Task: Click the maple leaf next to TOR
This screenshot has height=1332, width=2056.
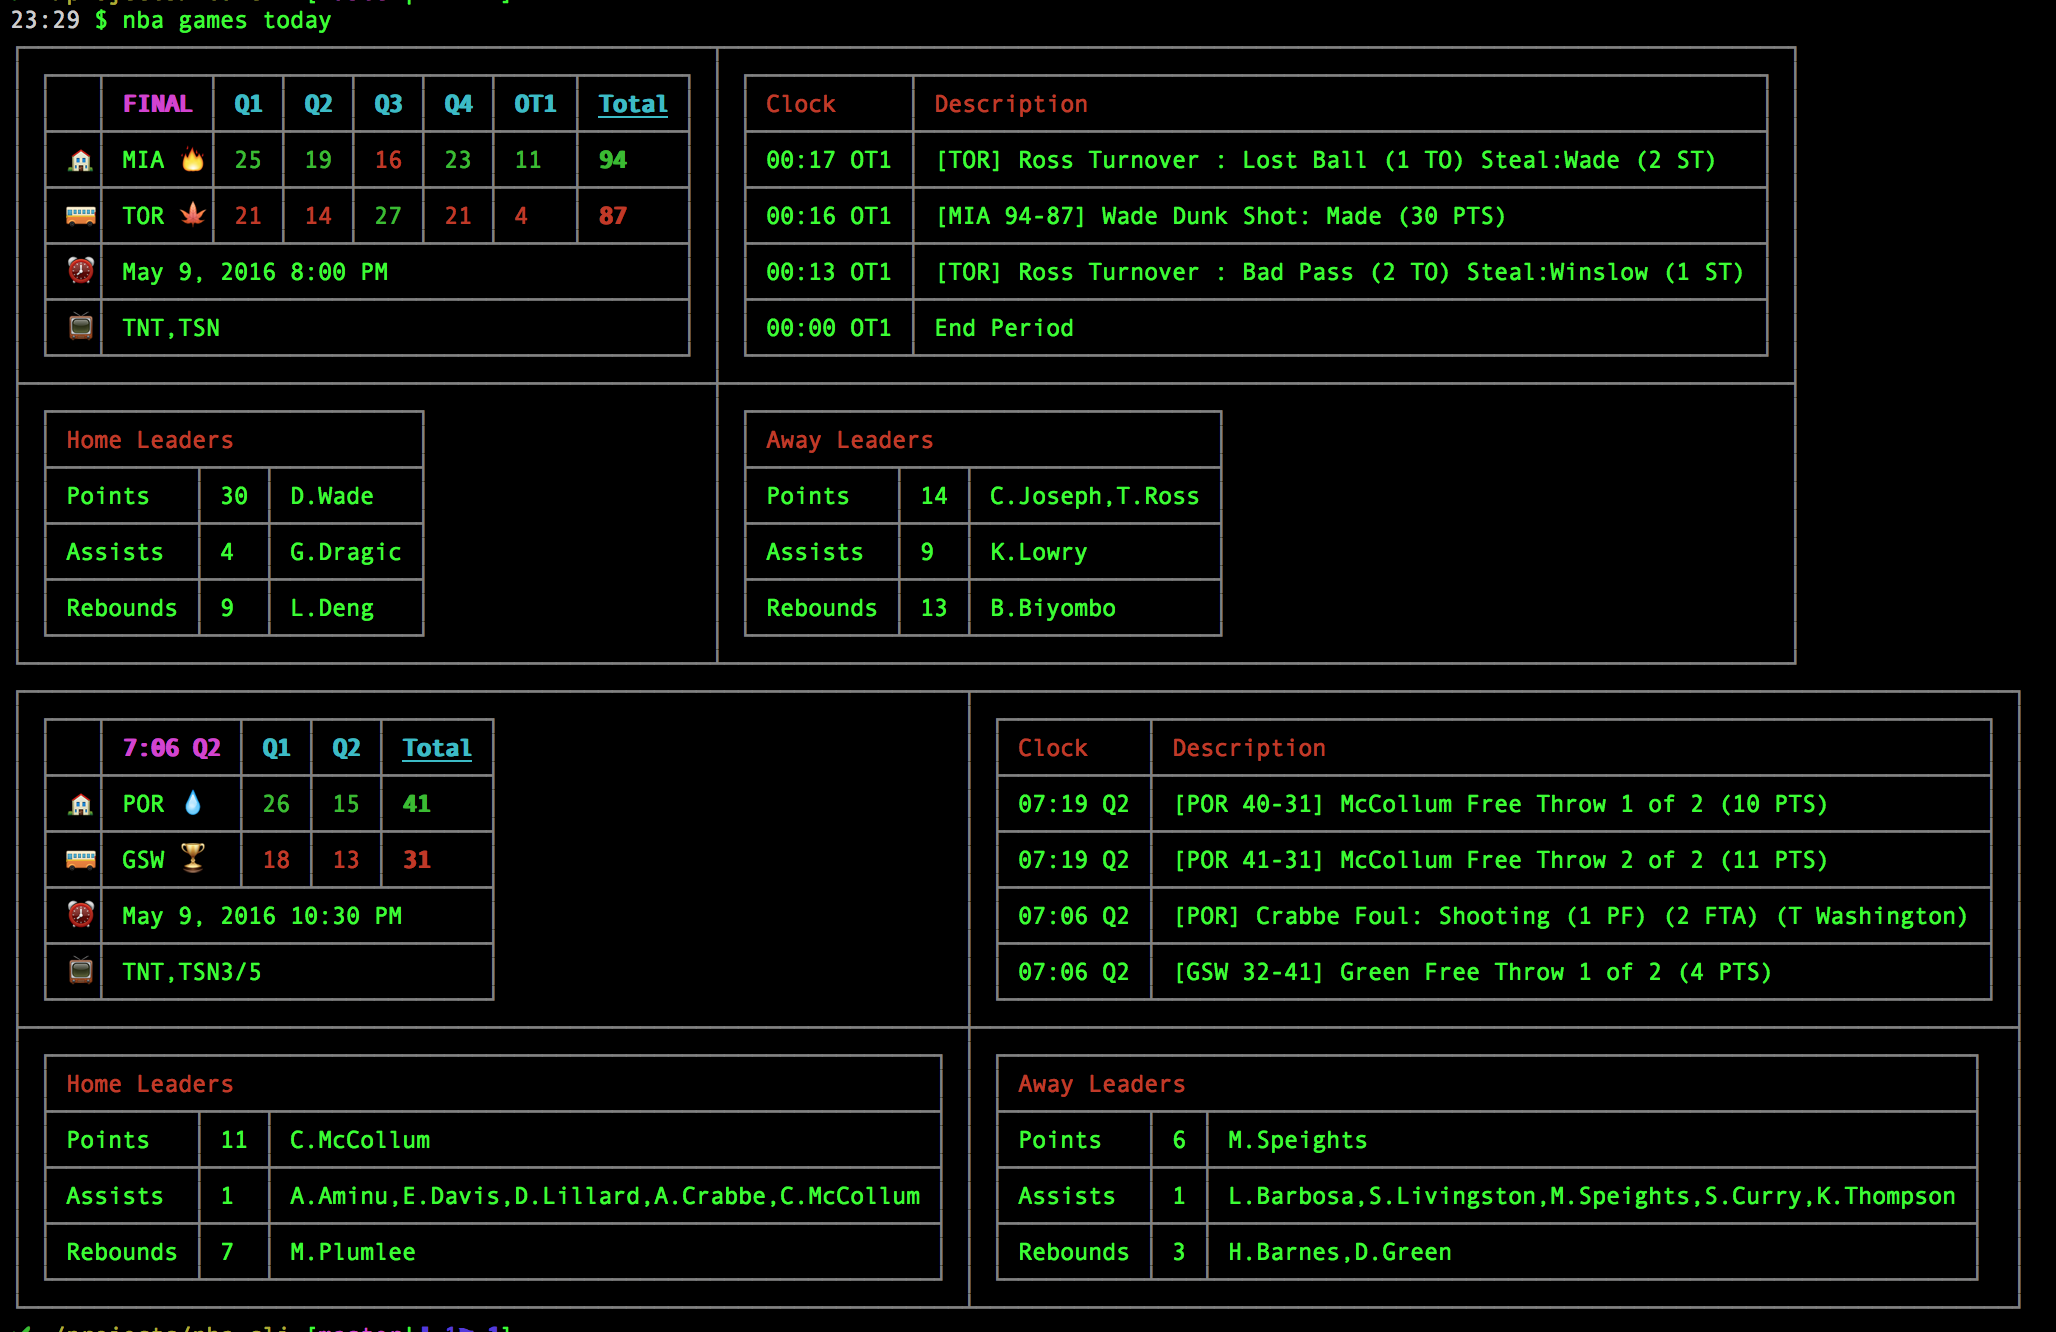Action: [x=193, y=215]
